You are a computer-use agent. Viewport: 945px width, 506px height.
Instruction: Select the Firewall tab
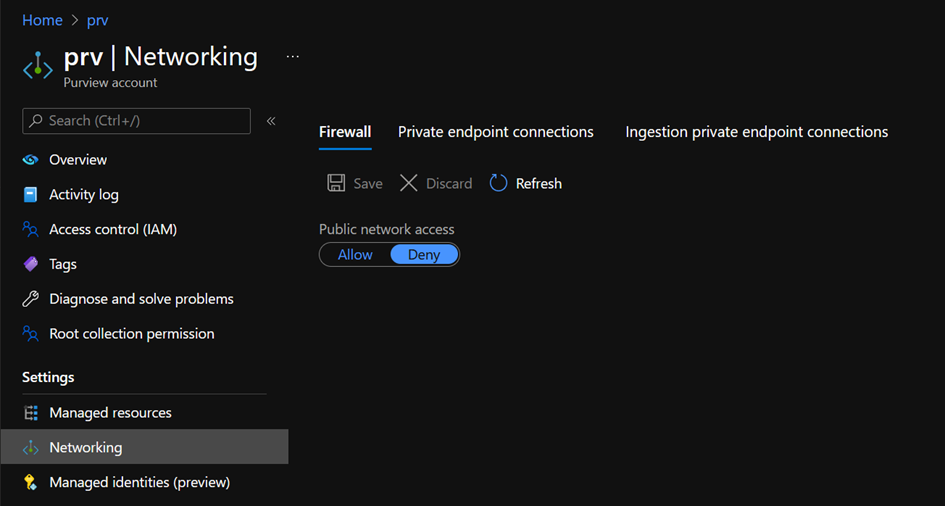pos(345,132)
